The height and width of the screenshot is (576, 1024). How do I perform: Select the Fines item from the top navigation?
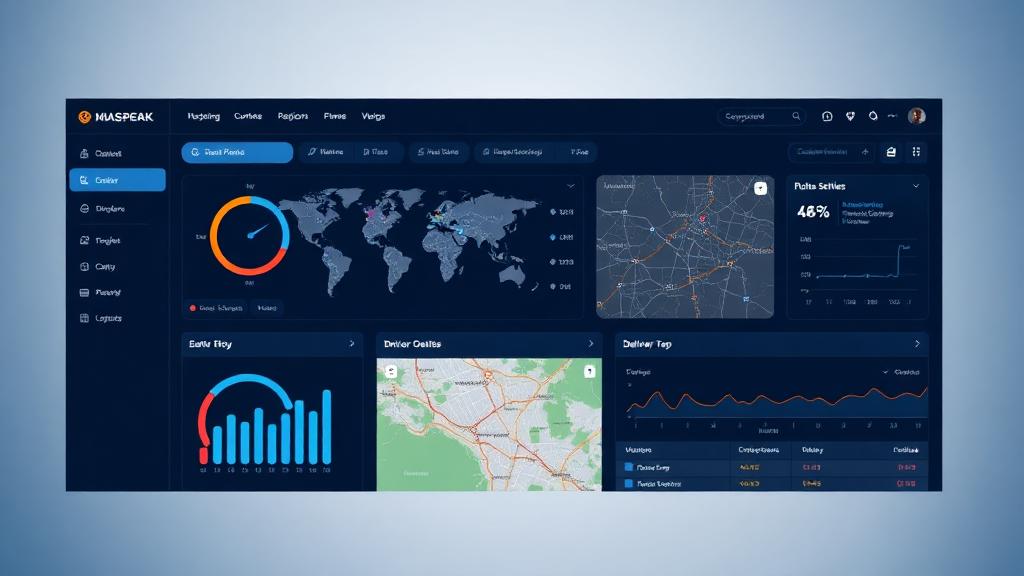335,116
